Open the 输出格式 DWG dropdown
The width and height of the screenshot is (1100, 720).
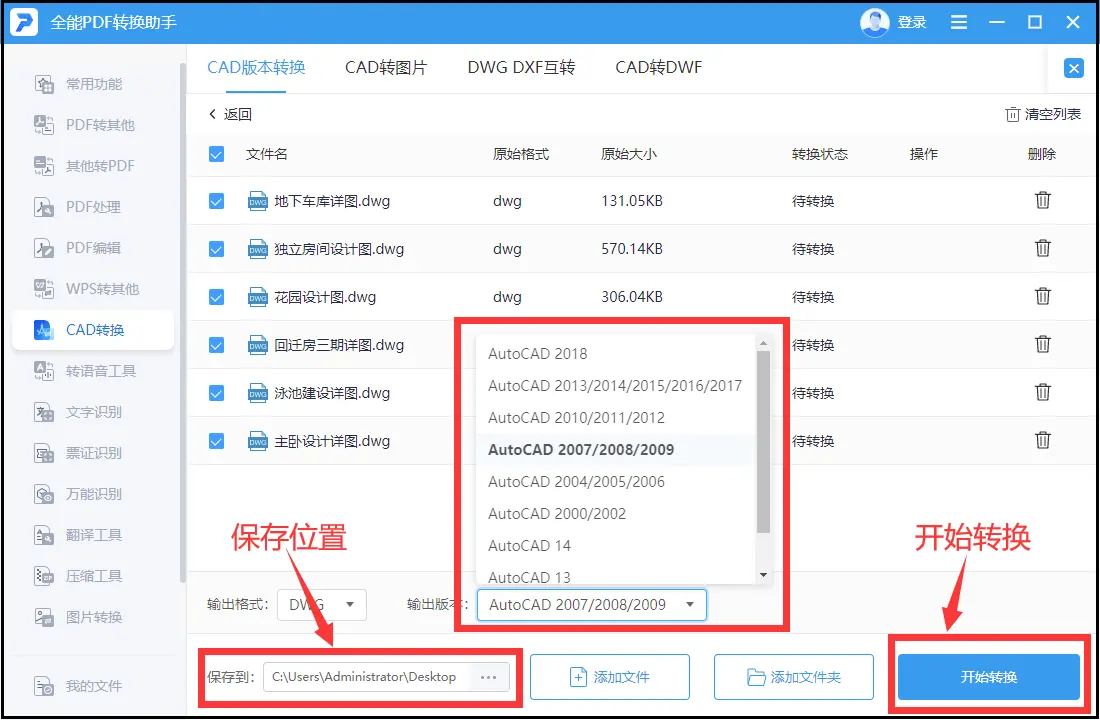[322, 604]
